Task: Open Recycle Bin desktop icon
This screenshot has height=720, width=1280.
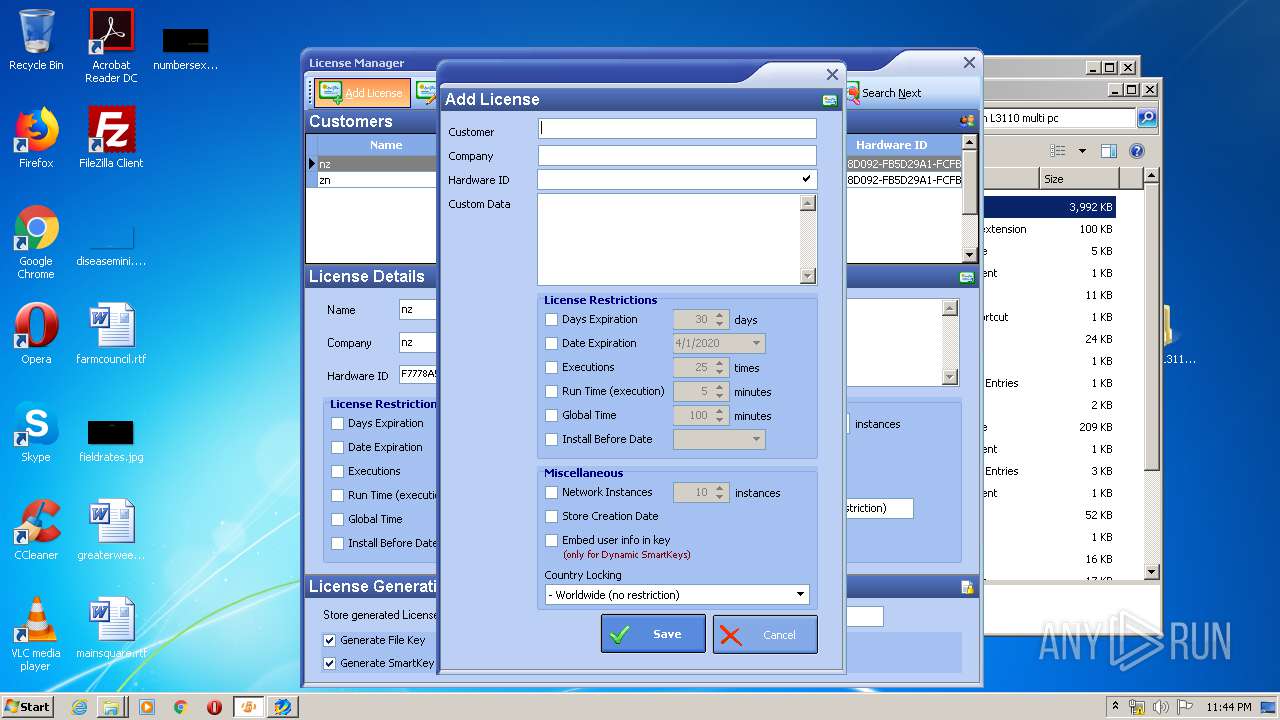Action: 36,40
